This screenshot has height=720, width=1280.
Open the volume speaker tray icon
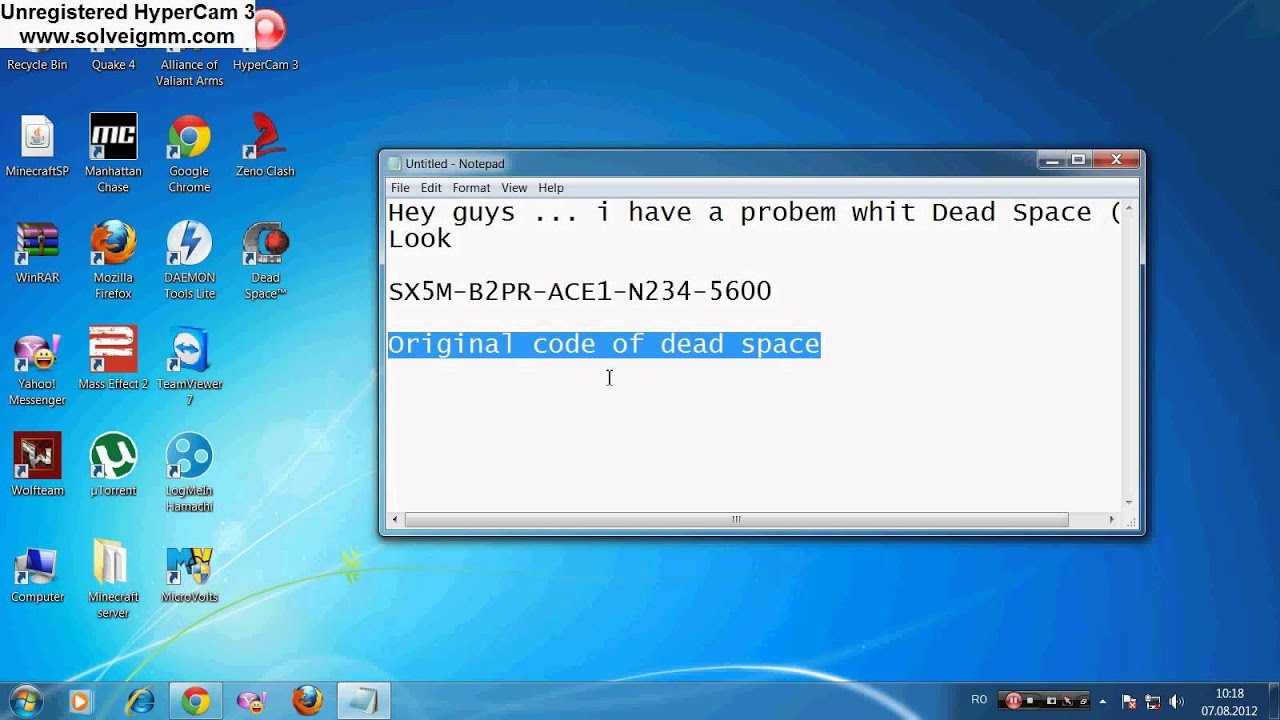[1176, 701]
